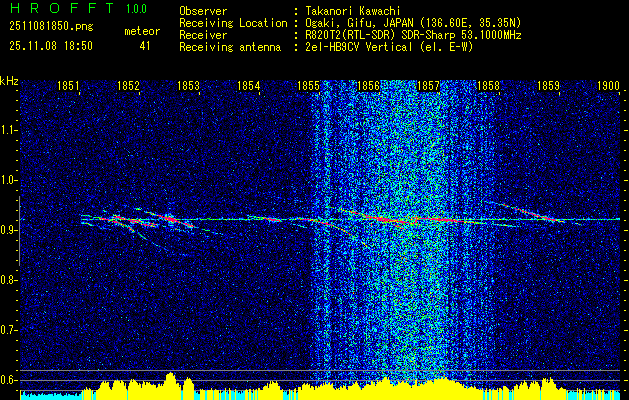
Task: Click the 1852 time marker
Action: [128, 85]
